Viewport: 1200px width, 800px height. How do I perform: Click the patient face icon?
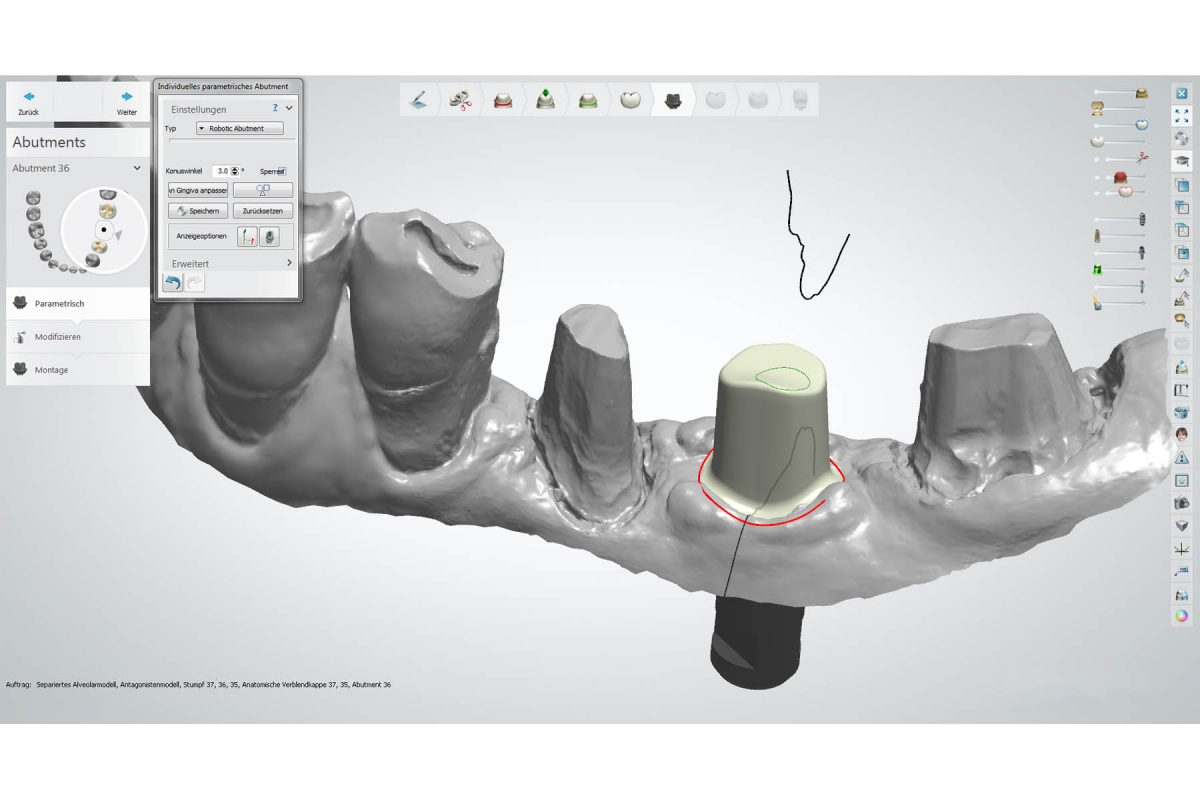1181,434
